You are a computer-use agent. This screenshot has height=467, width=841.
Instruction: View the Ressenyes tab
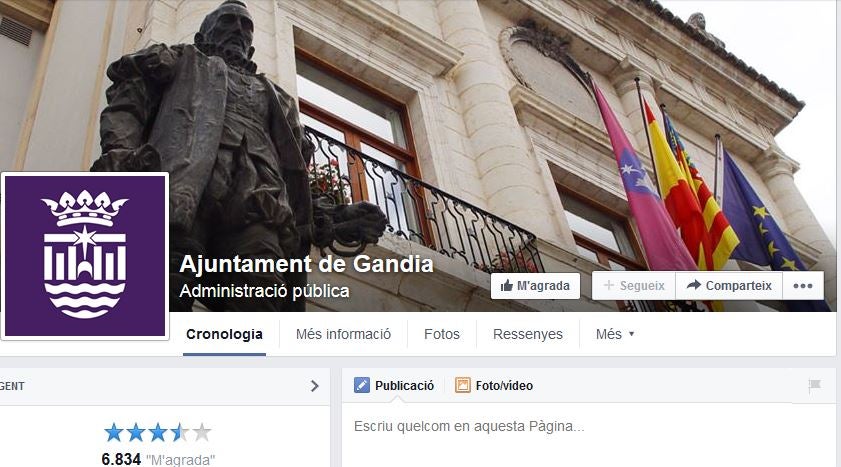tap(528, 334)
